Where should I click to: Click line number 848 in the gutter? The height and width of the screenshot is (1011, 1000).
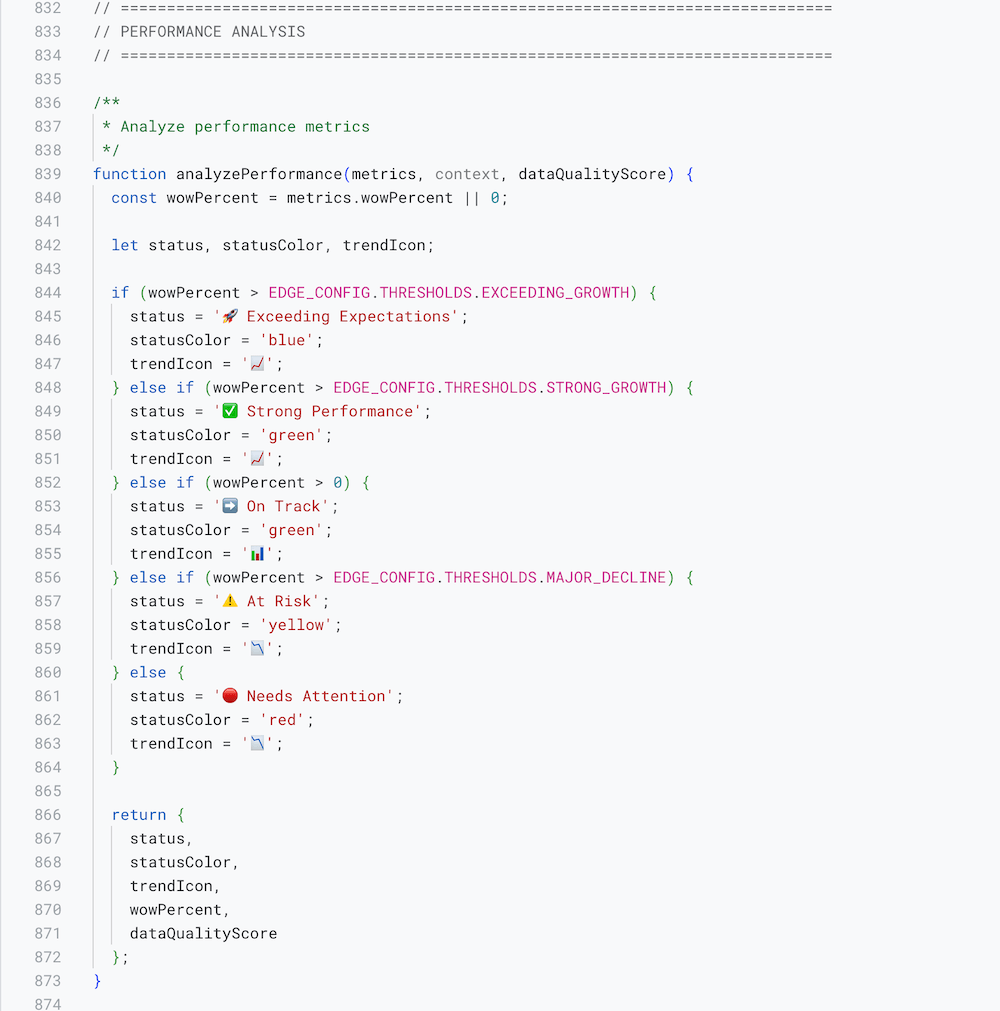pos(48,388)
